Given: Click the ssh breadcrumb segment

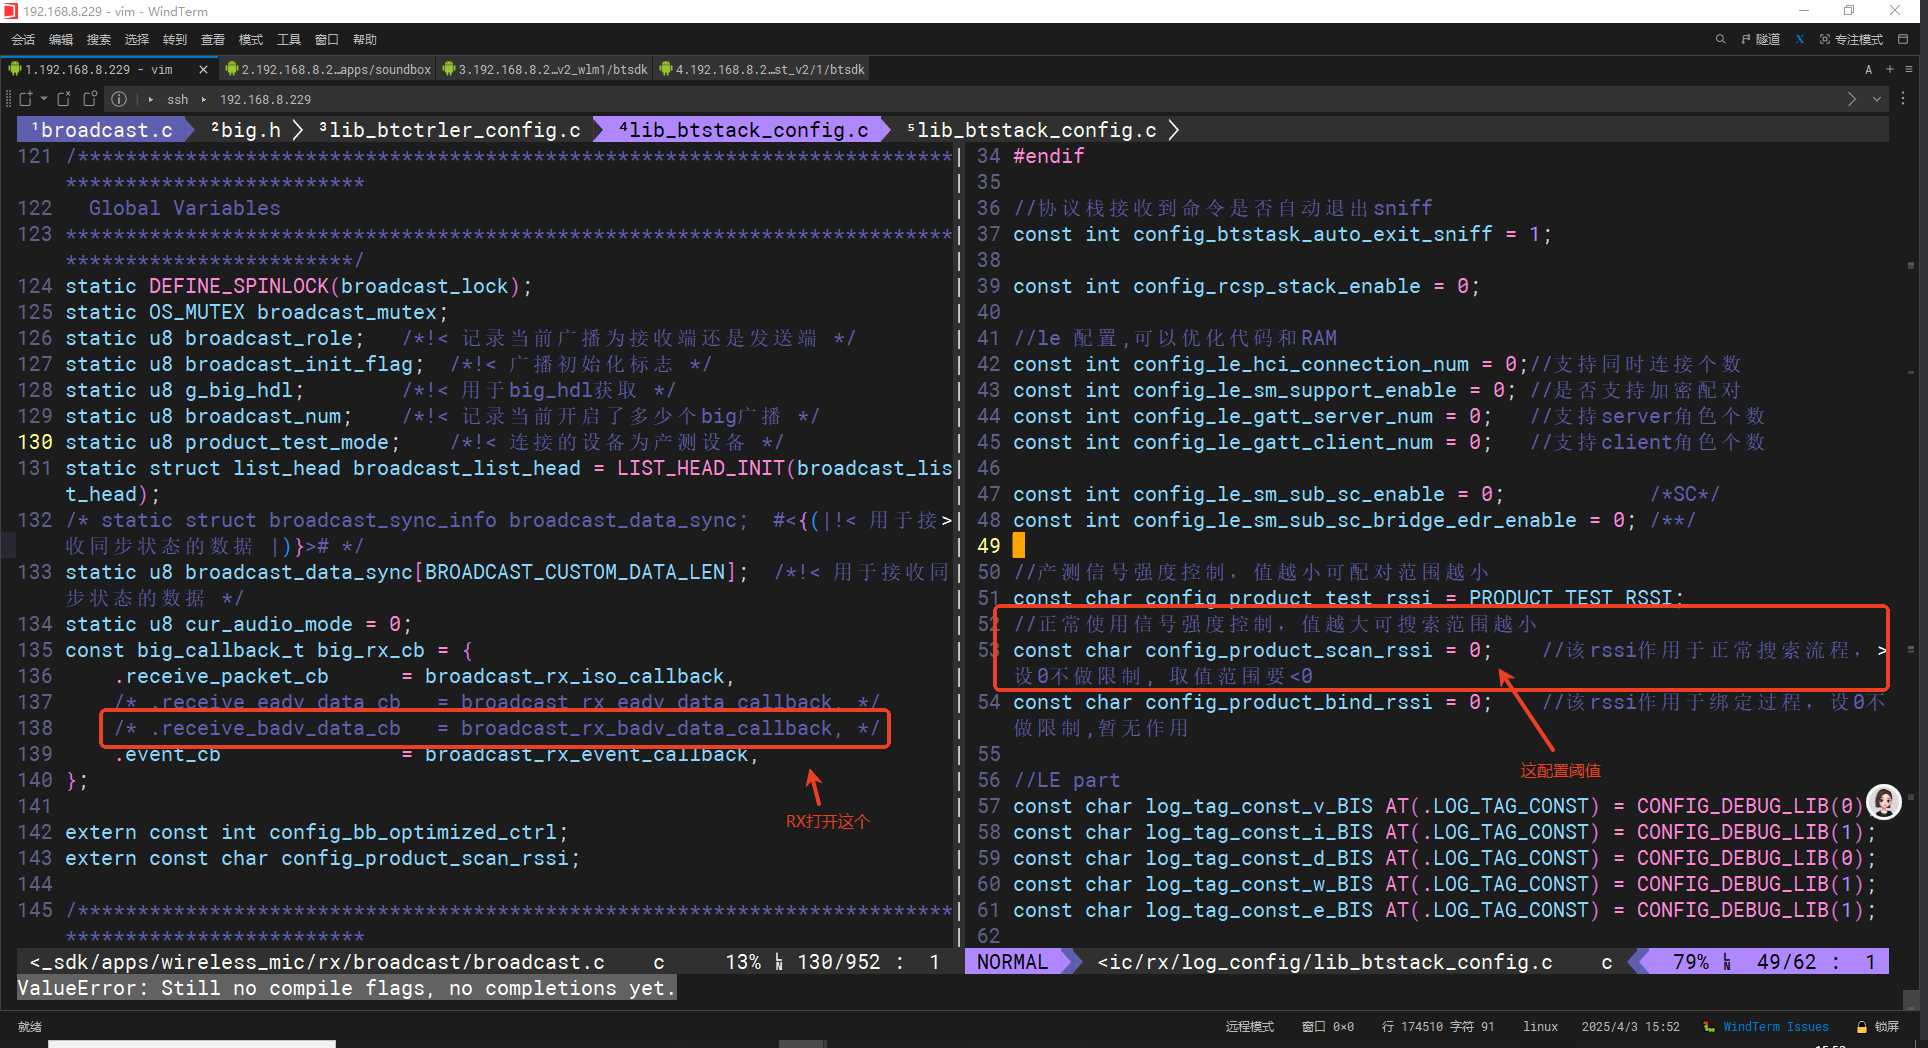Looking at the screenshot, I should click(178, 100).
